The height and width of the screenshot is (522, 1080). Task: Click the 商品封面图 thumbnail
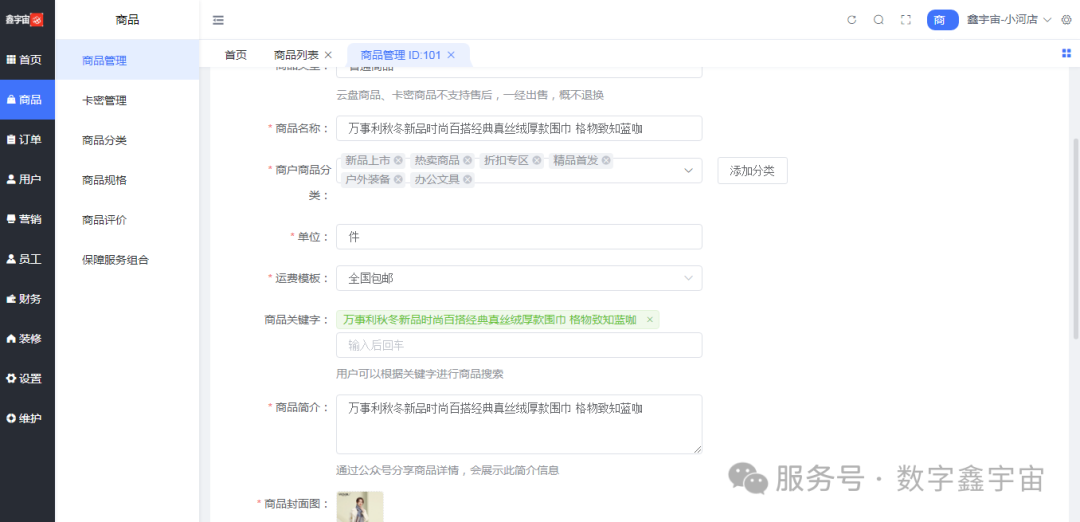click(x=360, y=507)
